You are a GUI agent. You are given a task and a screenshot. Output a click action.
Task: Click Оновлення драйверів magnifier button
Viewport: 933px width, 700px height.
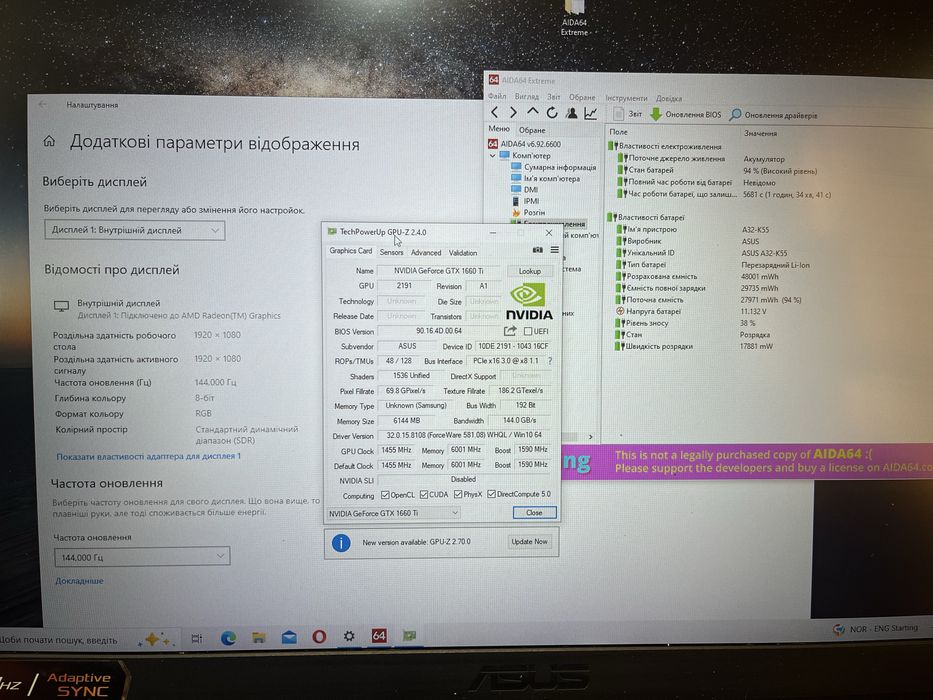[773, 115]
